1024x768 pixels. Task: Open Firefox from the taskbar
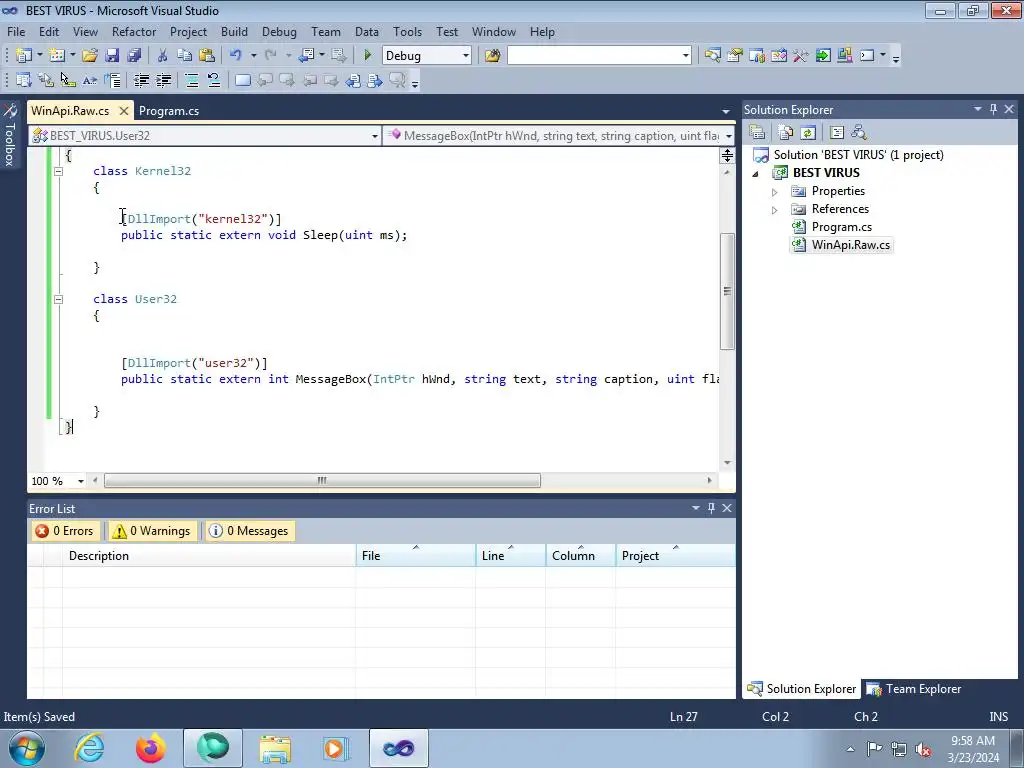150,748
